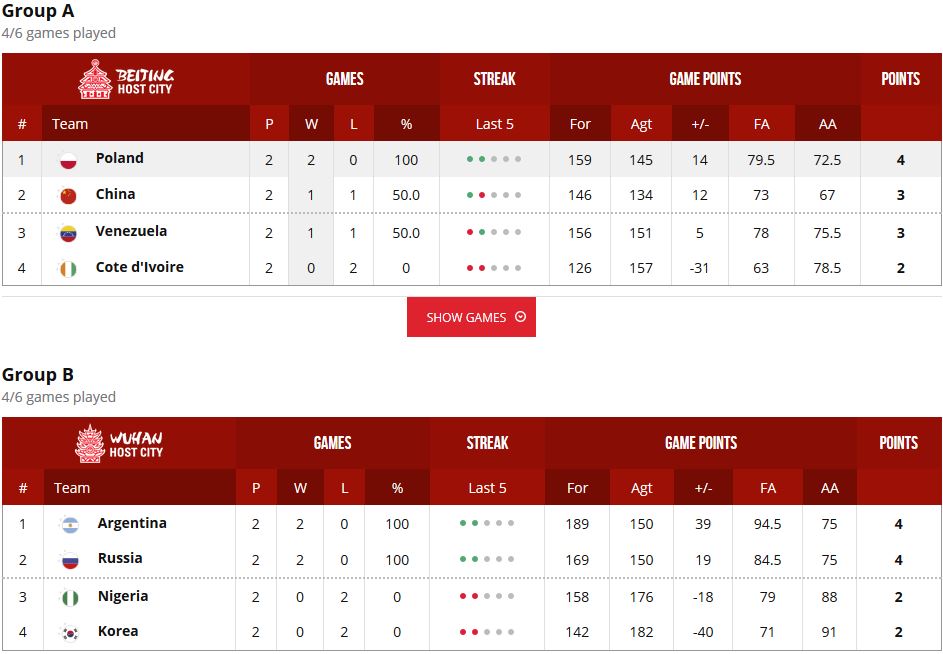Expand Group A games with Show Games

(x=471, y=317)
